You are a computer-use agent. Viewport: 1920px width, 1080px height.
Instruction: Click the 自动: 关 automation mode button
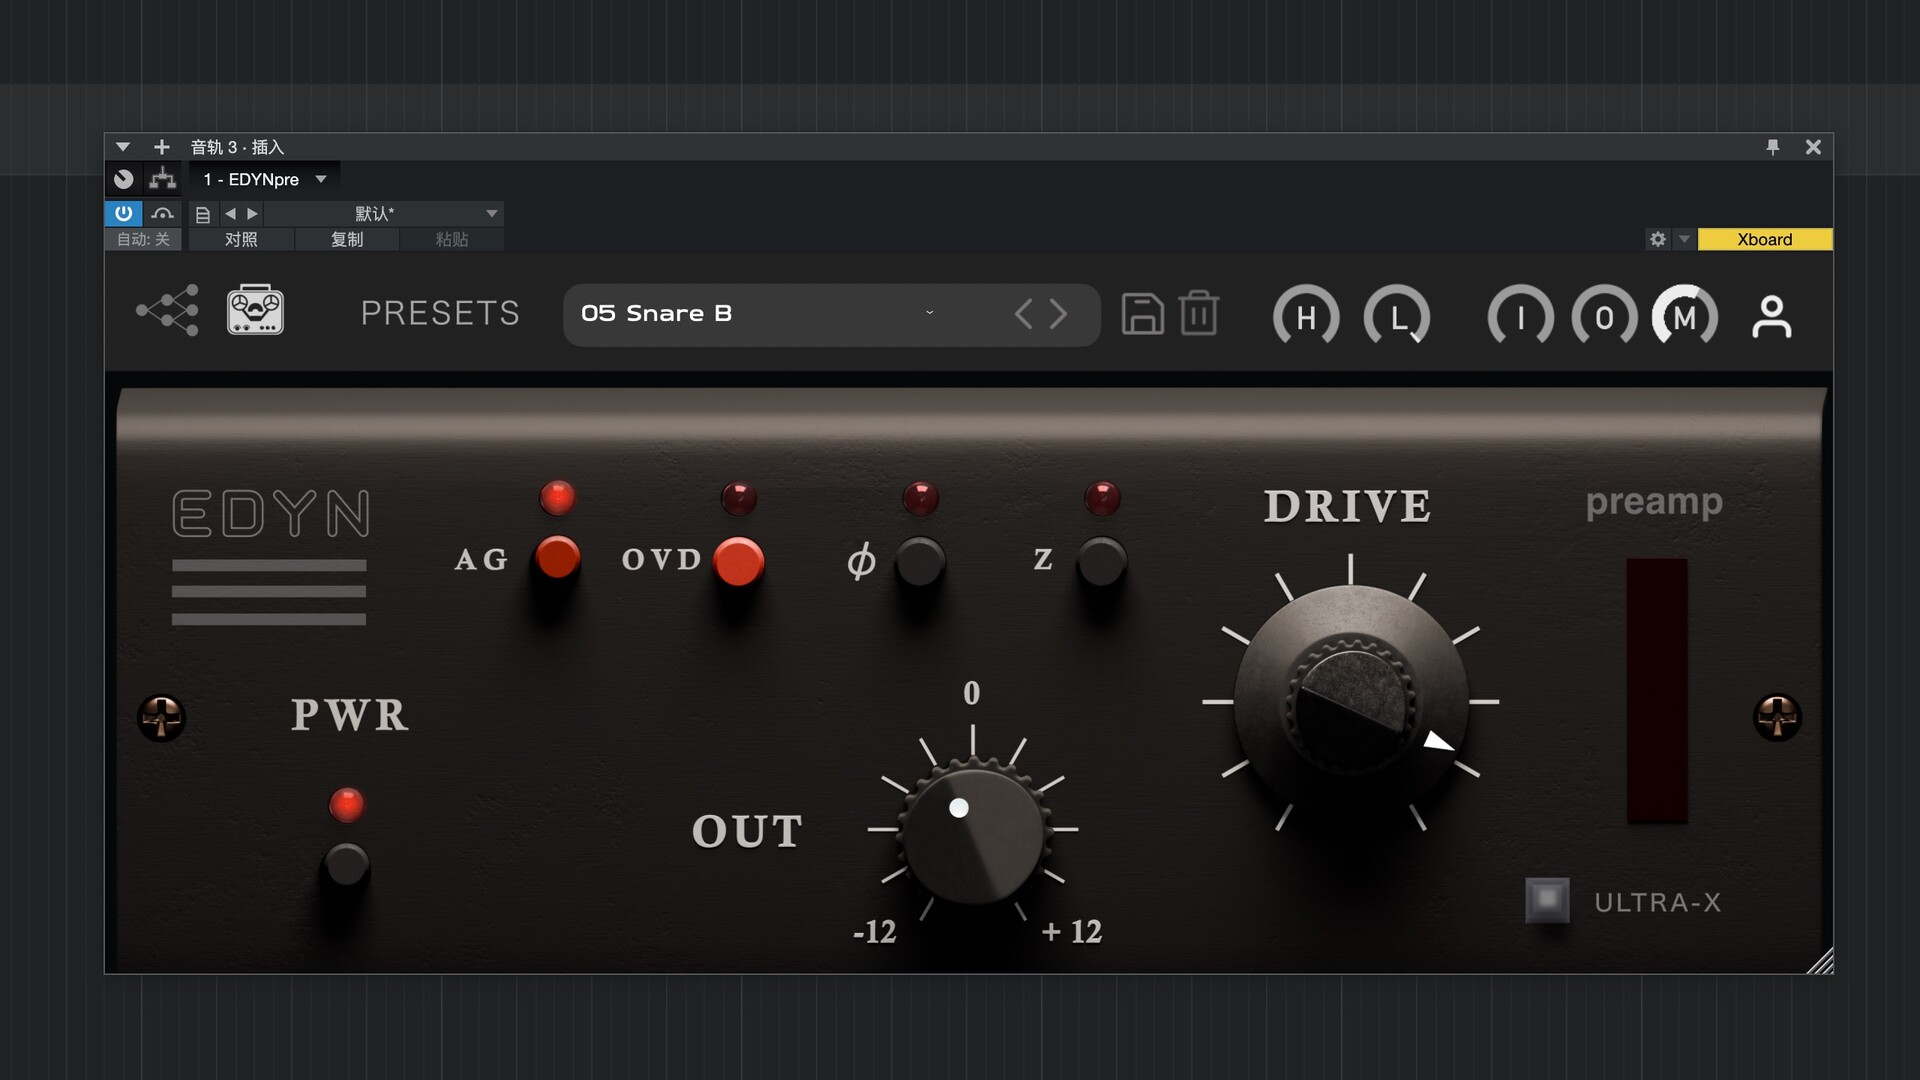[x=143, y=239]
